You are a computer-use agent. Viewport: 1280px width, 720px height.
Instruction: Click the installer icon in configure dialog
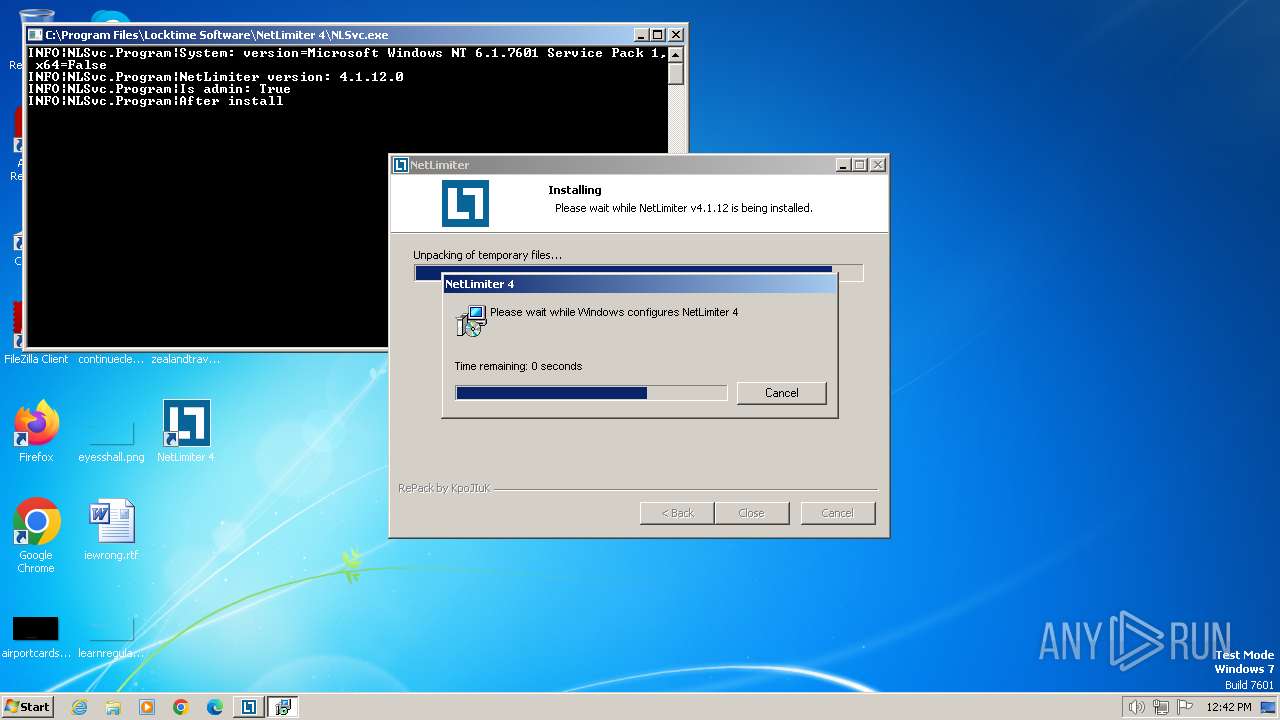(470, 320)
